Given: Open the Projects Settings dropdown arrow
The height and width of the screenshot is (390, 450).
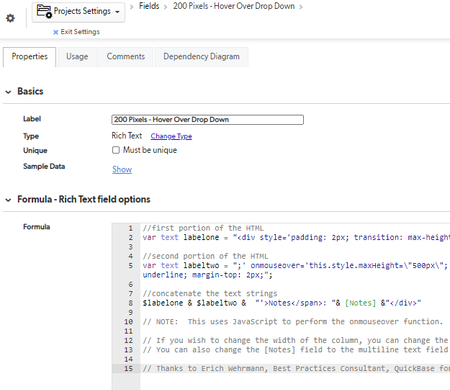Looking at the screenshot, I should coord(117,12).
